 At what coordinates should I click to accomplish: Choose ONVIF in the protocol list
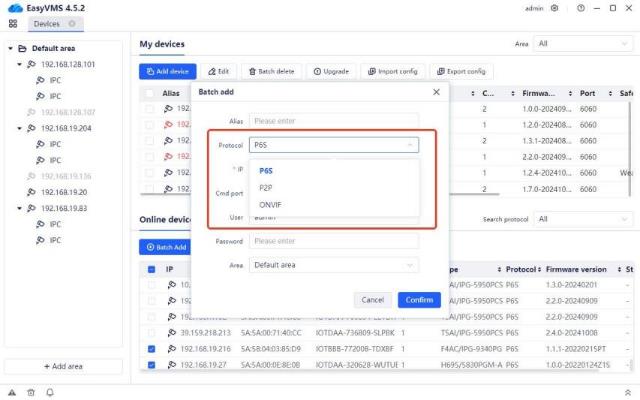point(271,205)
